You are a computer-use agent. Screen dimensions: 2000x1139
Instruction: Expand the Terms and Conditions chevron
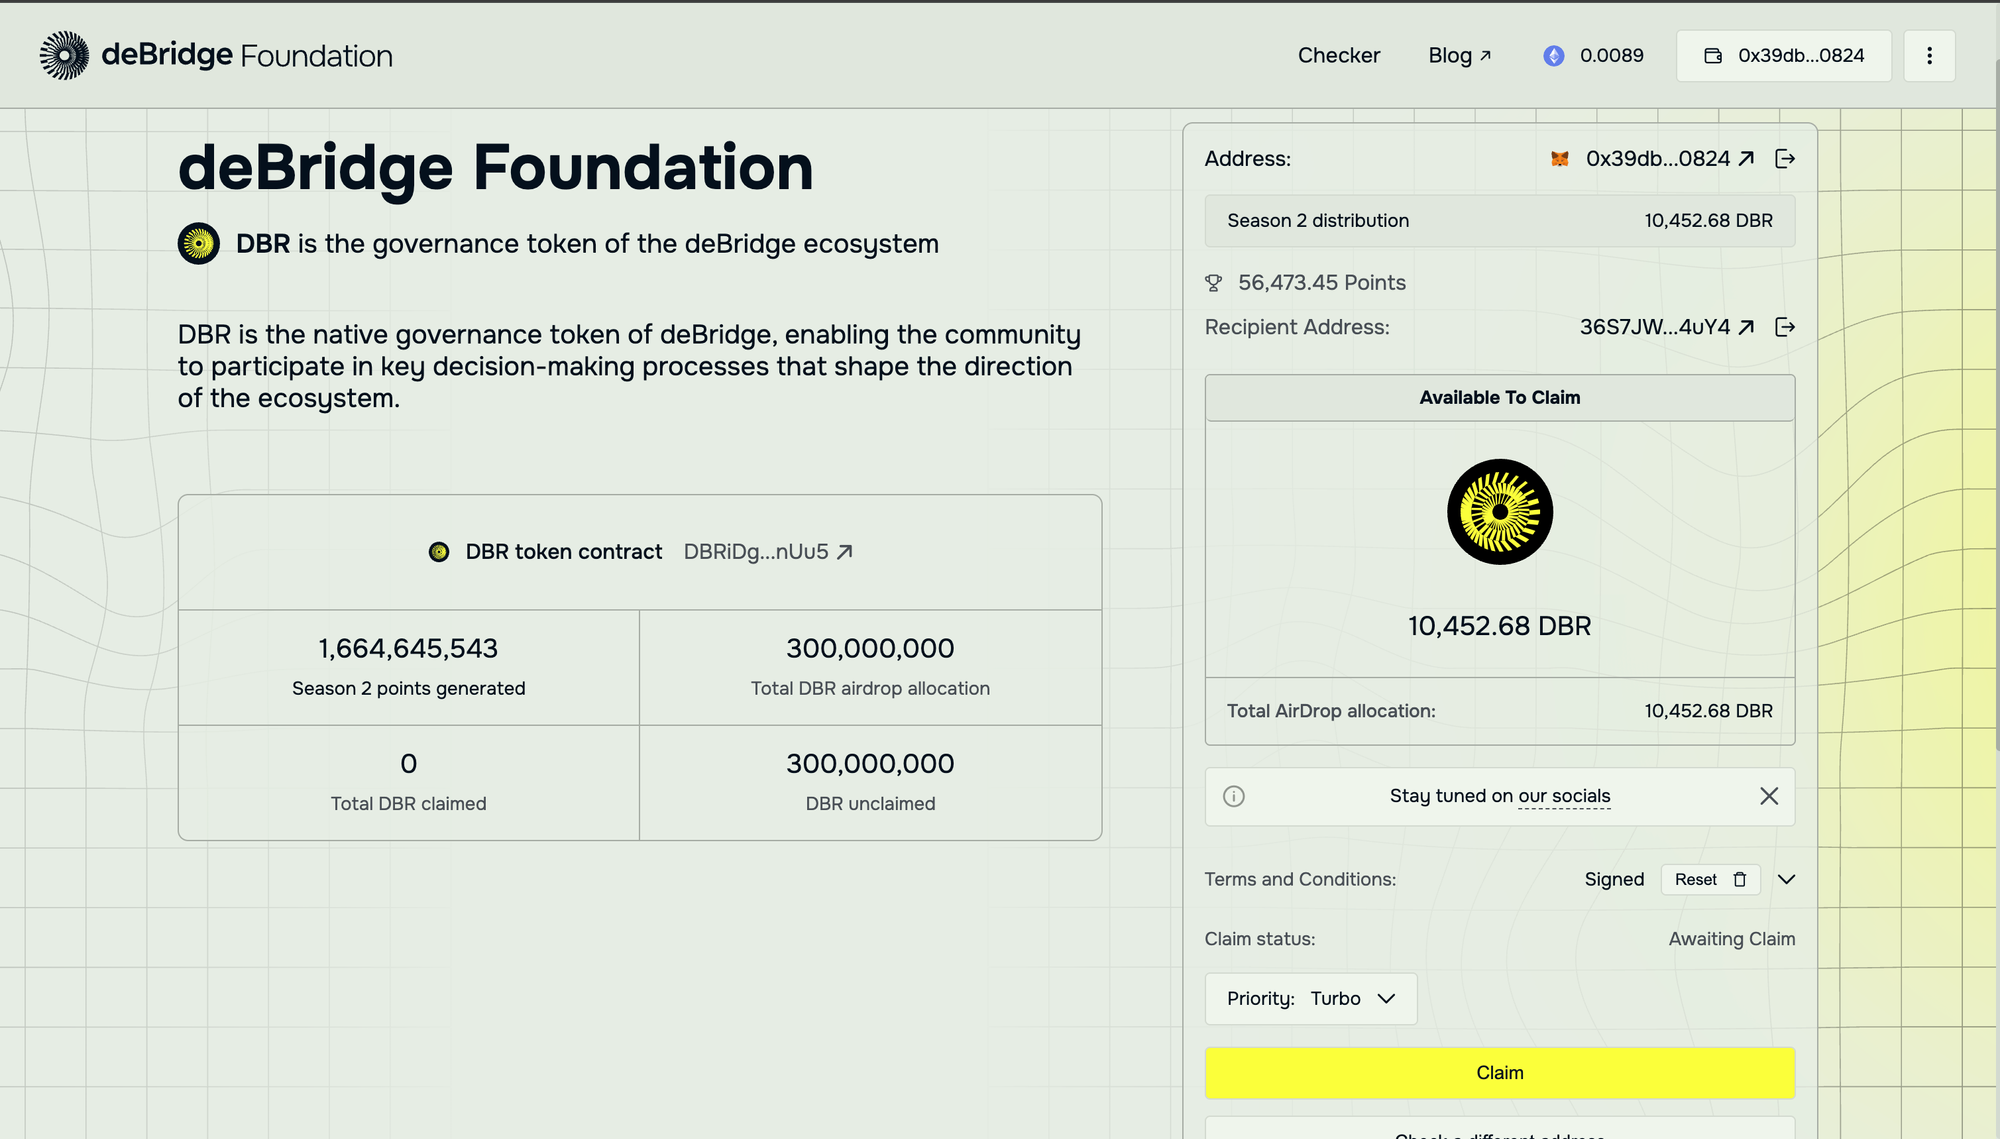(x=1786, y=879)
